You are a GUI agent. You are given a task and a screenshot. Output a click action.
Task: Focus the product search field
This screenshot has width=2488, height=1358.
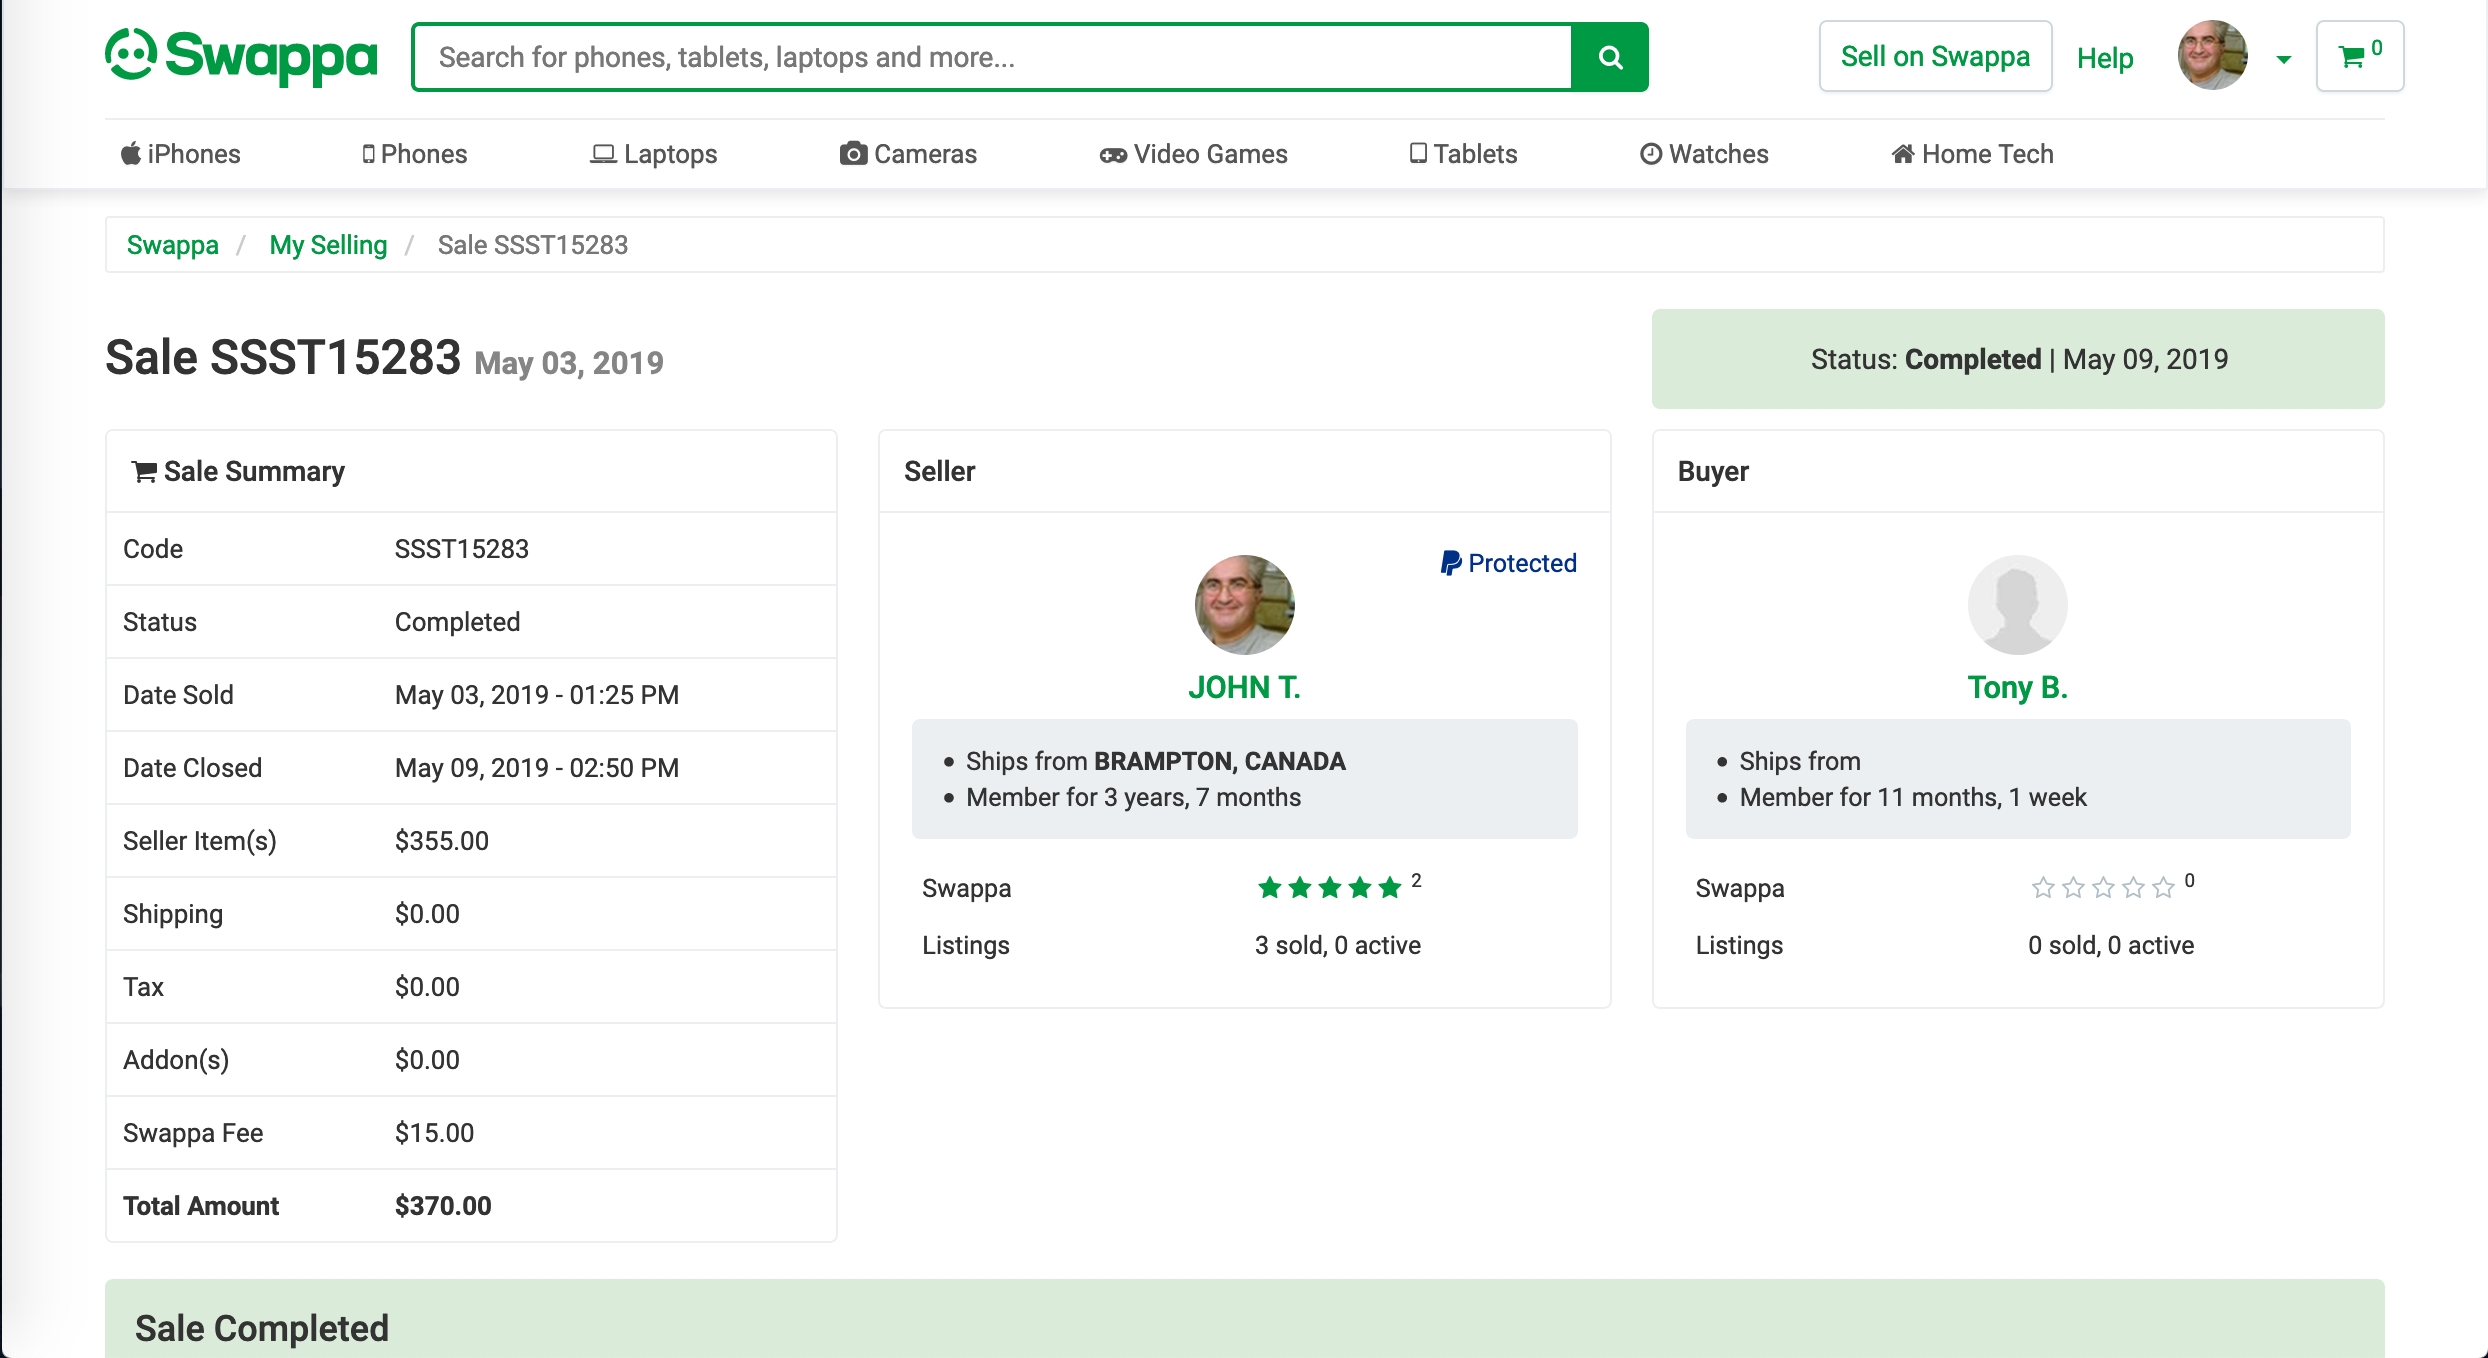[991, 57]
